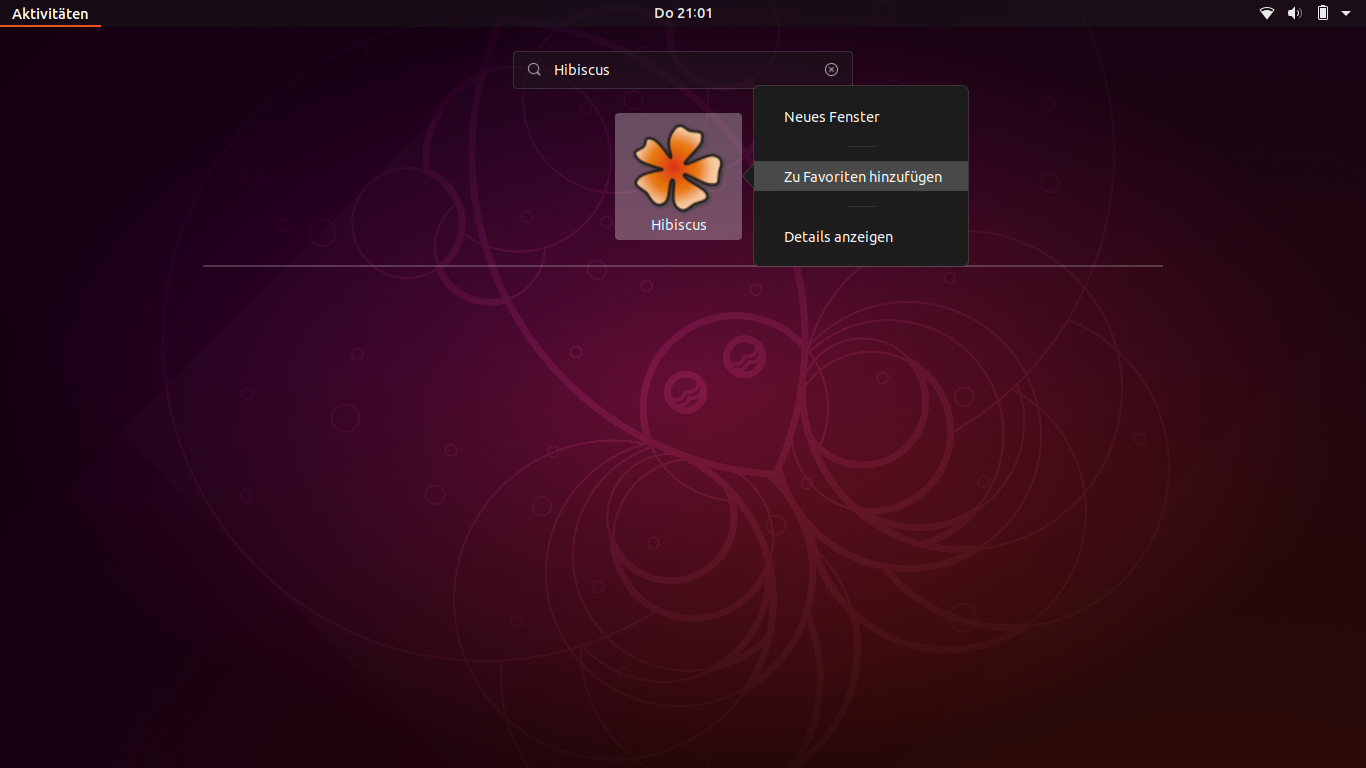1366x768 pixels.
Task: Open the clock showing Do 21:01
Action: pyautogui.click(x=683, y=13)
